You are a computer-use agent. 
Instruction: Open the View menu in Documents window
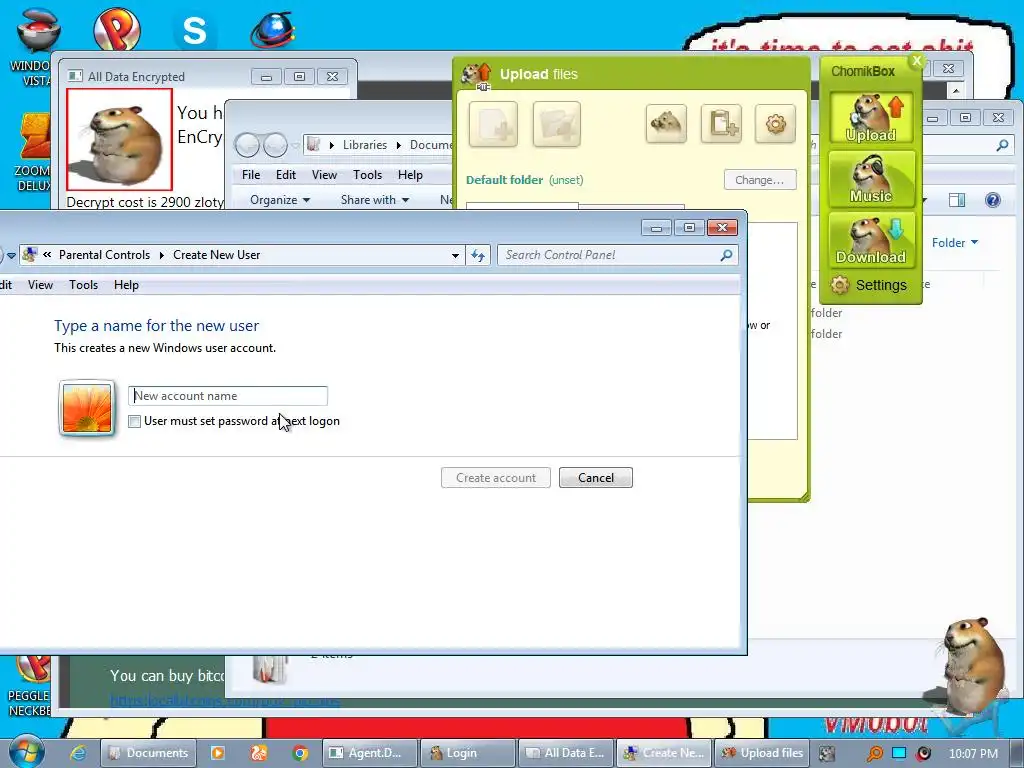tap(324, 175)
